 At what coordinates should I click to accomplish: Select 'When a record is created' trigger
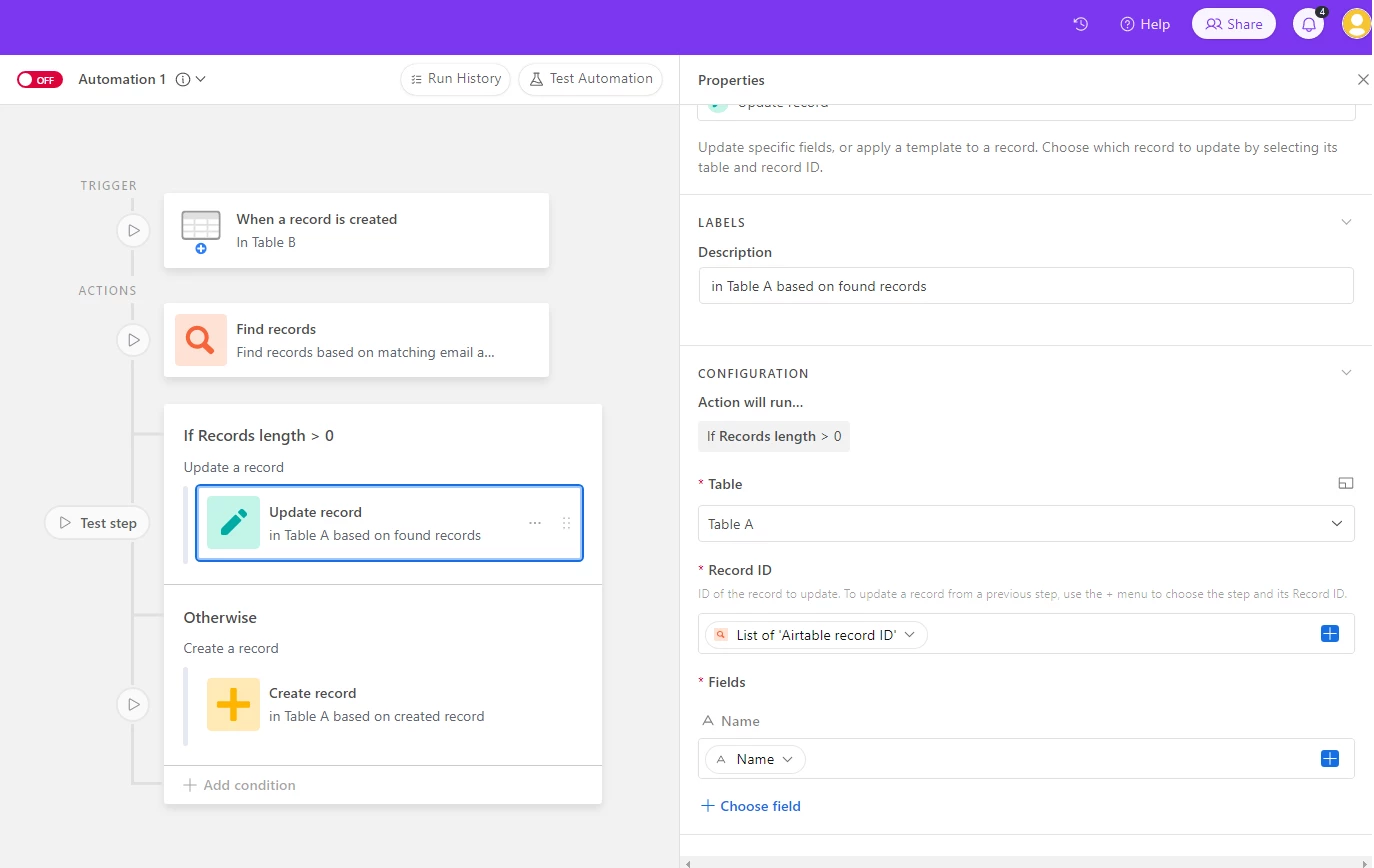click(356, 231)
